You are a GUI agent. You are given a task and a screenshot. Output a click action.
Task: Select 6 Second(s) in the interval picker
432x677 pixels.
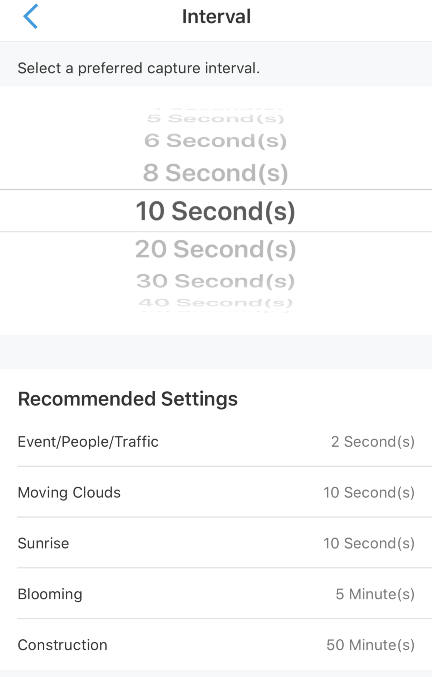216,140
